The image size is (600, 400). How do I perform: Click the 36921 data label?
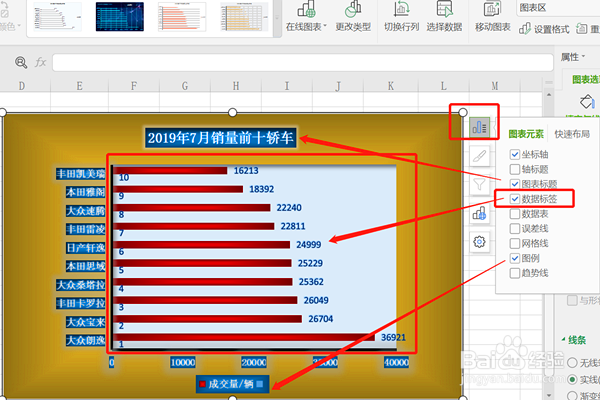393,337
